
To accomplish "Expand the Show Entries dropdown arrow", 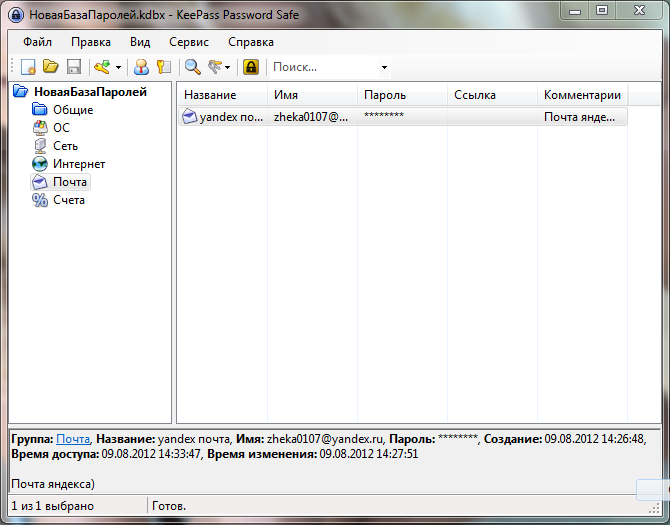I will (x=227, y=67).
